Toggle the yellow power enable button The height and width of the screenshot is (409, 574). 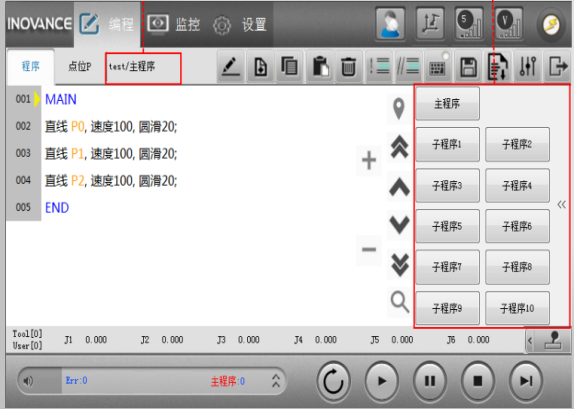551,25
